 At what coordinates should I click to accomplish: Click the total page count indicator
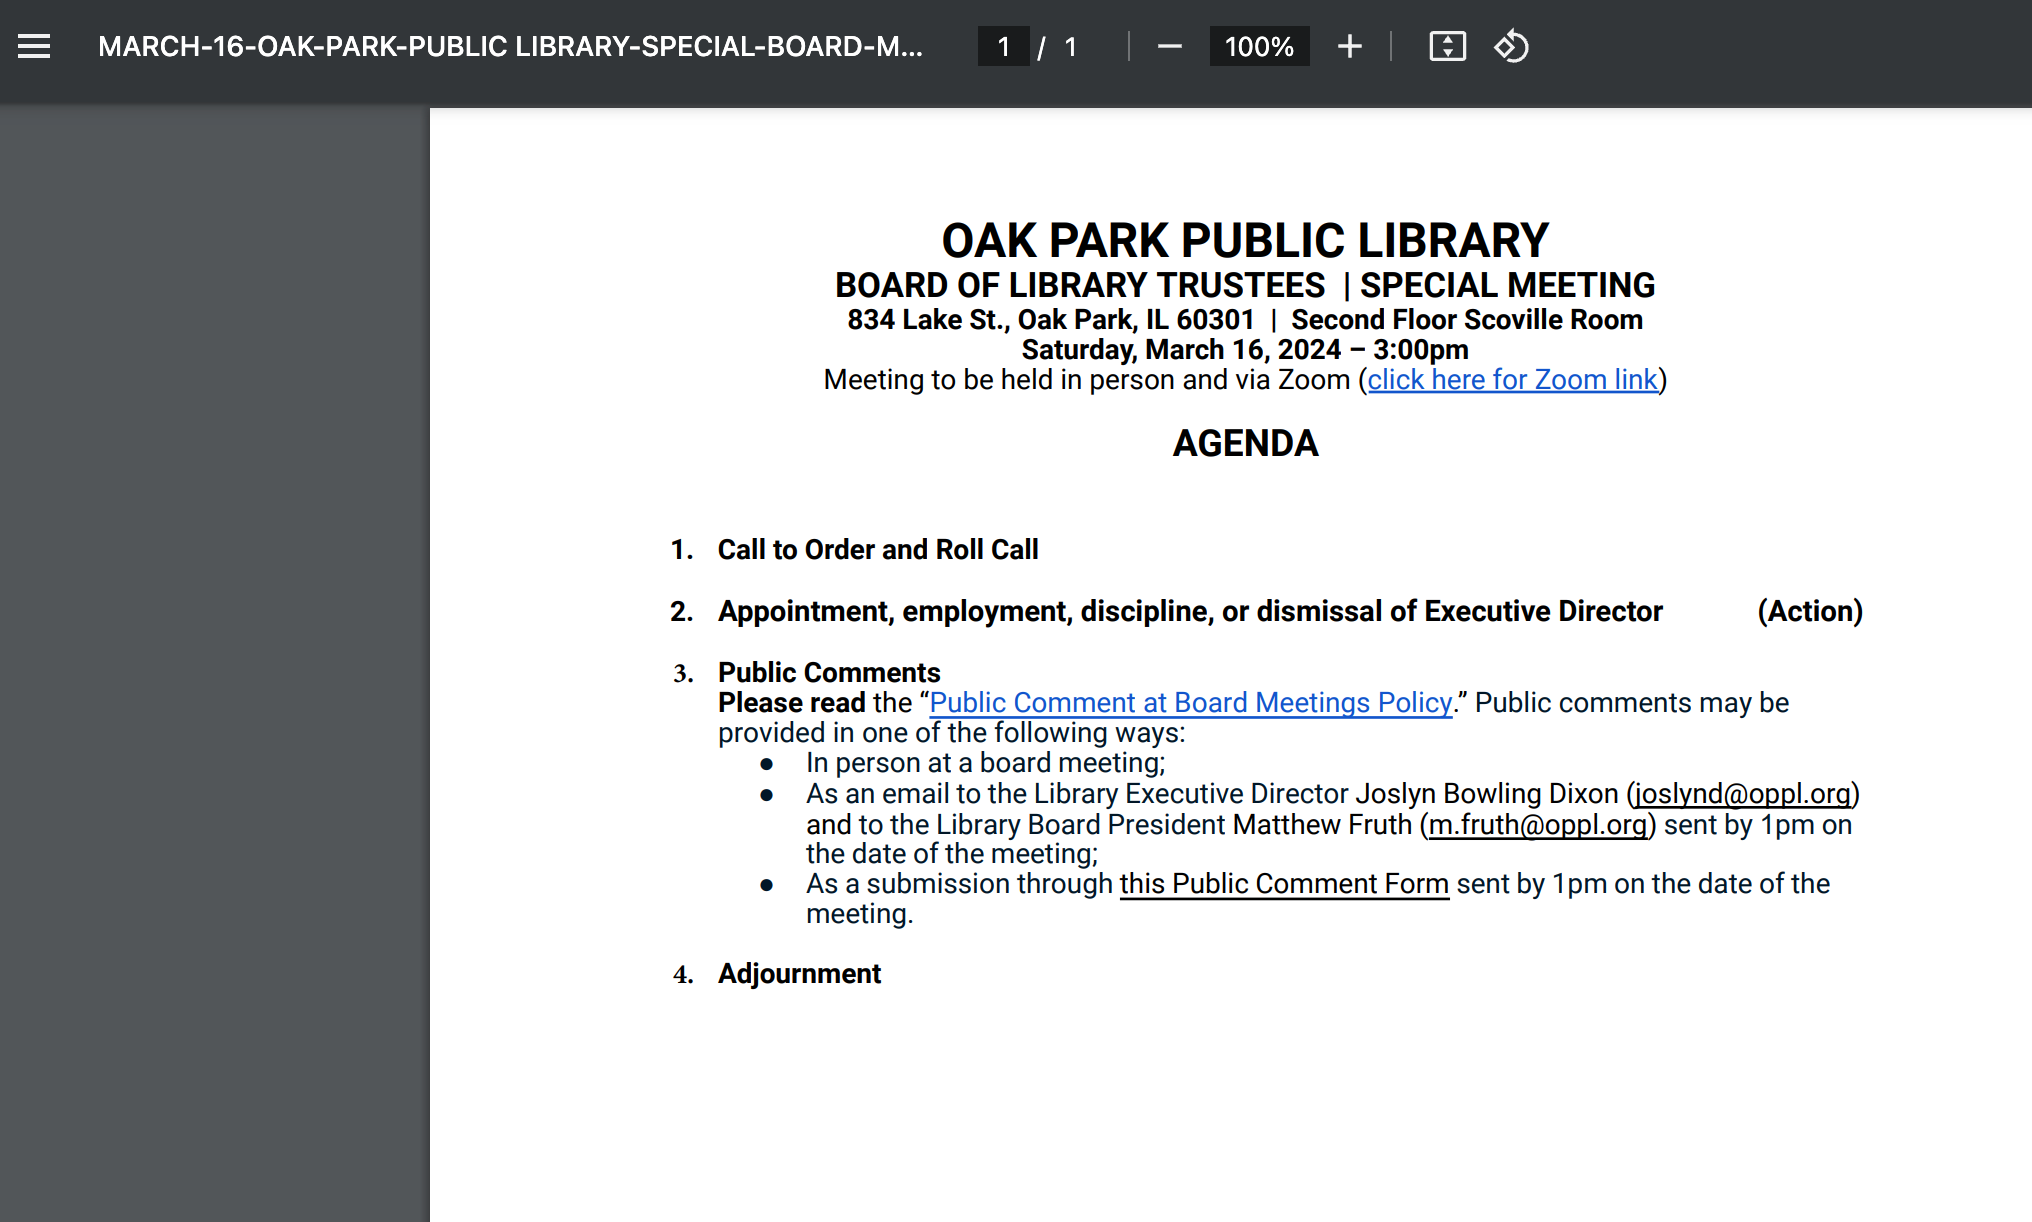[1070, 46]
